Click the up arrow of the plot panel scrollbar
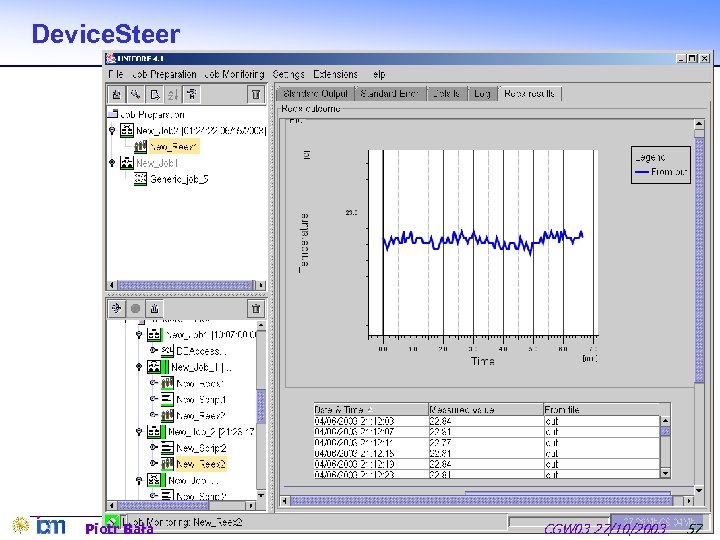Image resolution: width=720 pixels, height=540 pixels. coord(699,124)
